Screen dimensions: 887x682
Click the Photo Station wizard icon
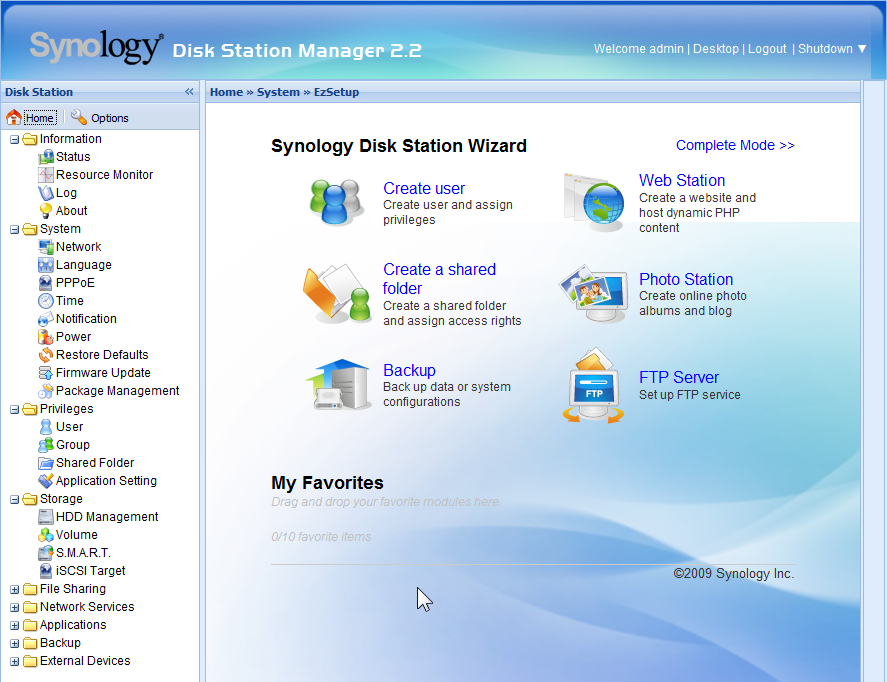point(594,293)
